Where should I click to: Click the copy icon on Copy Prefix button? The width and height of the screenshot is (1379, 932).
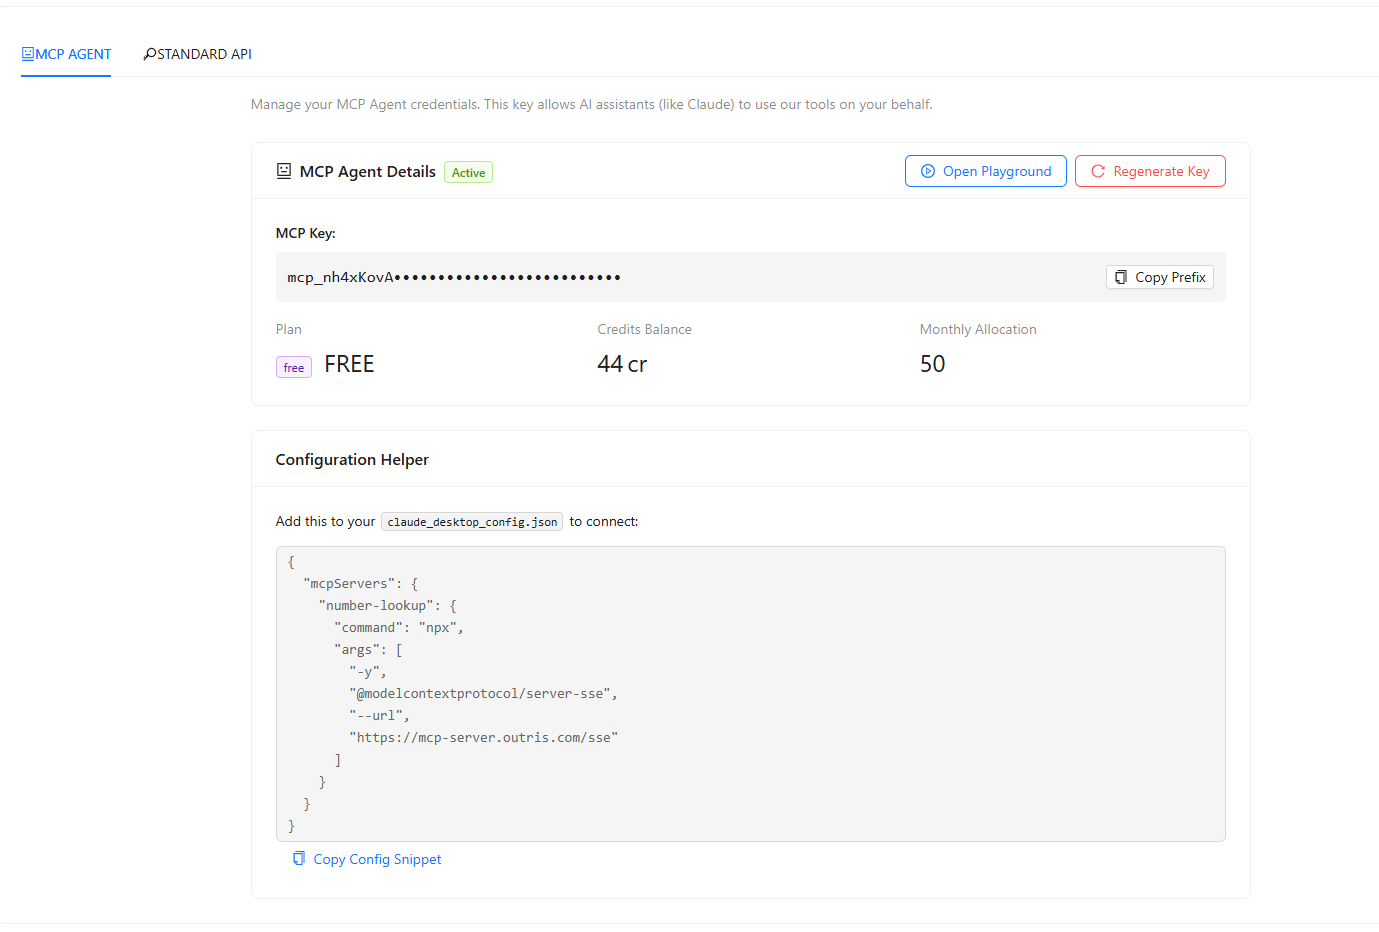point(1121,276)
